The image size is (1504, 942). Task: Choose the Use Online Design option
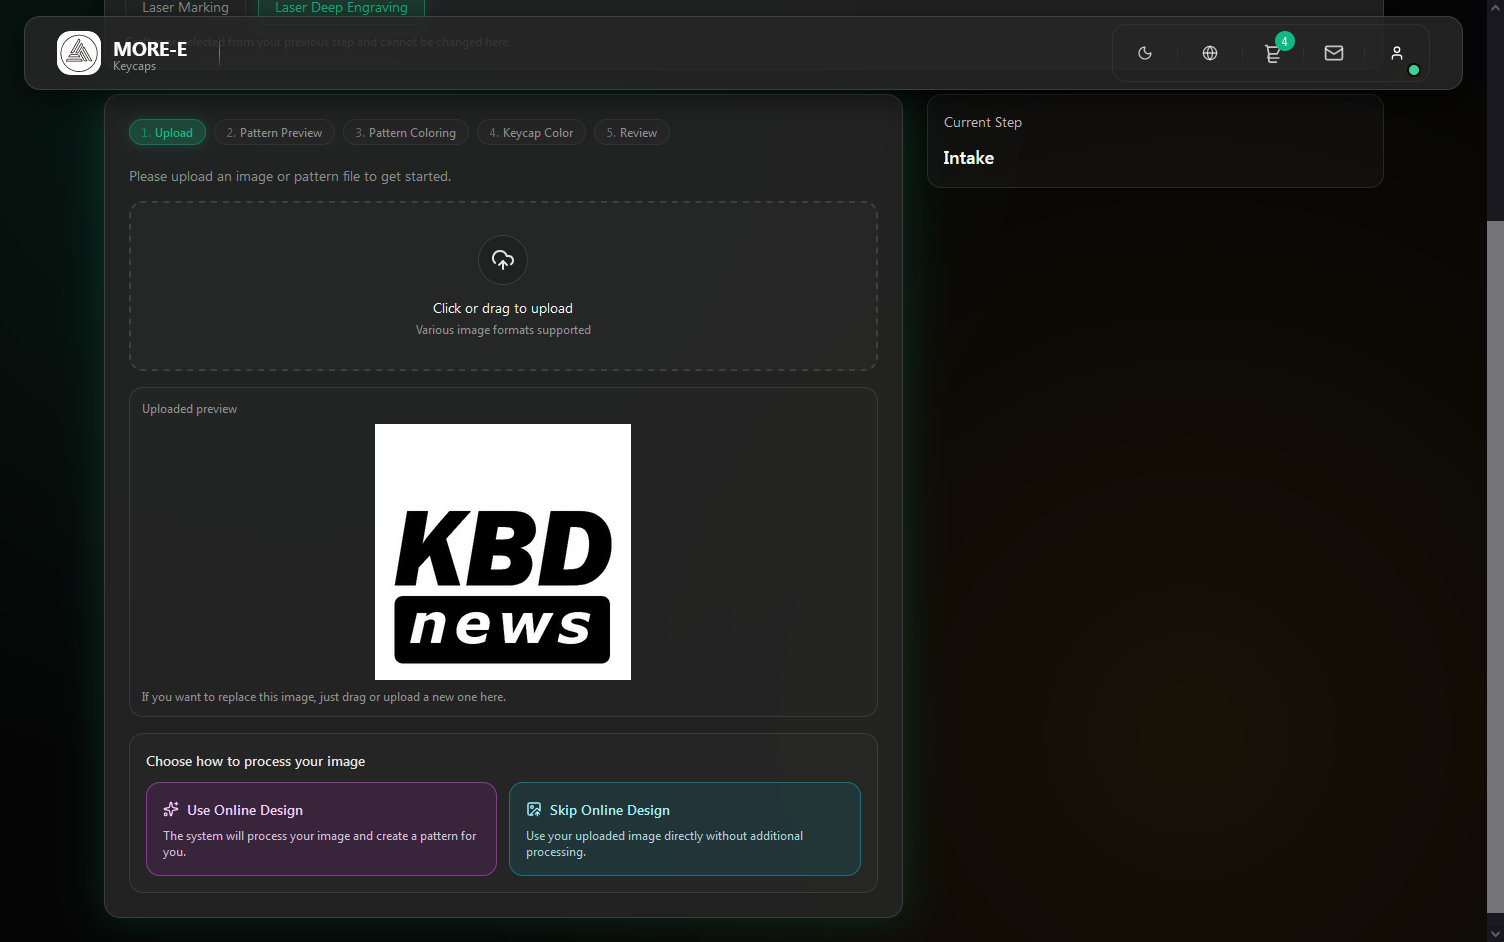[321, 829]
